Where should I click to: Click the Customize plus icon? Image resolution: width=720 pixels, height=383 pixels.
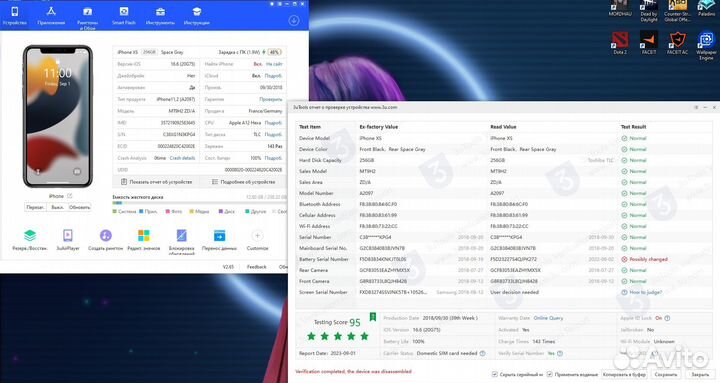coord(257,236)
